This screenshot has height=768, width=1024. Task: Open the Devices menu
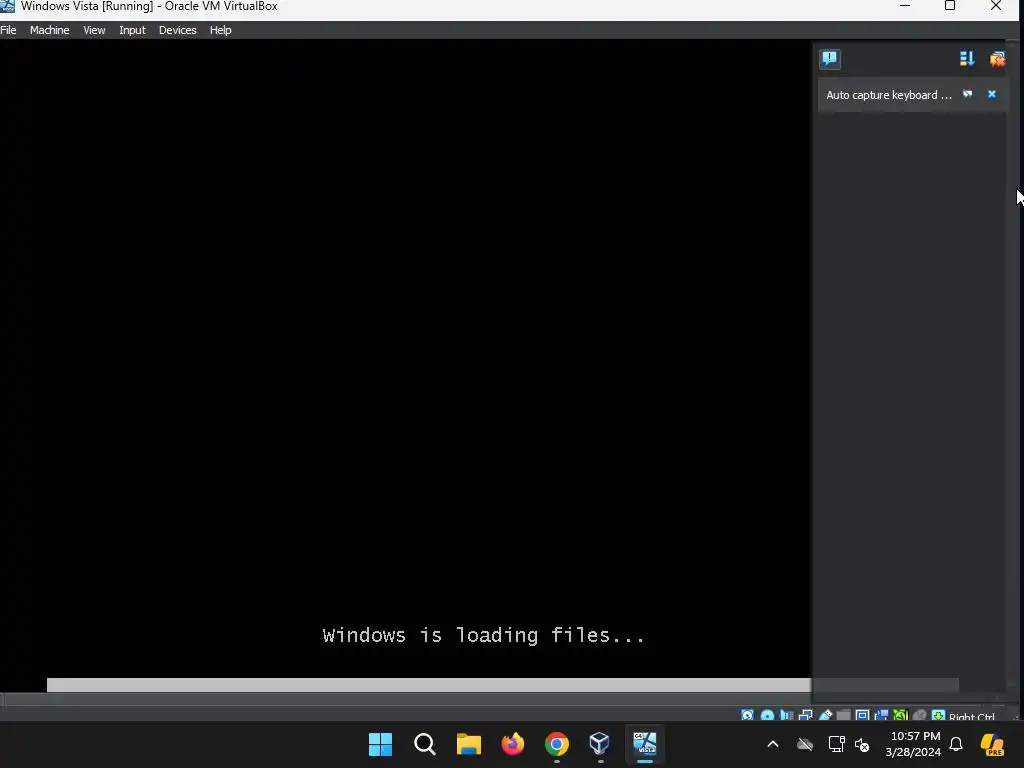click(178, 30)
